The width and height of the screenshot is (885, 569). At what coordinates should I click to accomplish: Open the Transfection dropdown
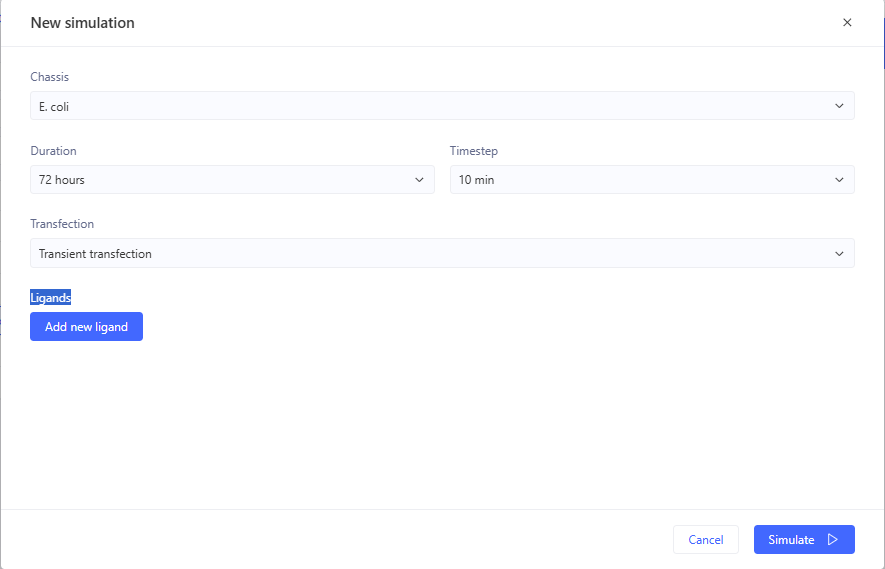point(442,253)
